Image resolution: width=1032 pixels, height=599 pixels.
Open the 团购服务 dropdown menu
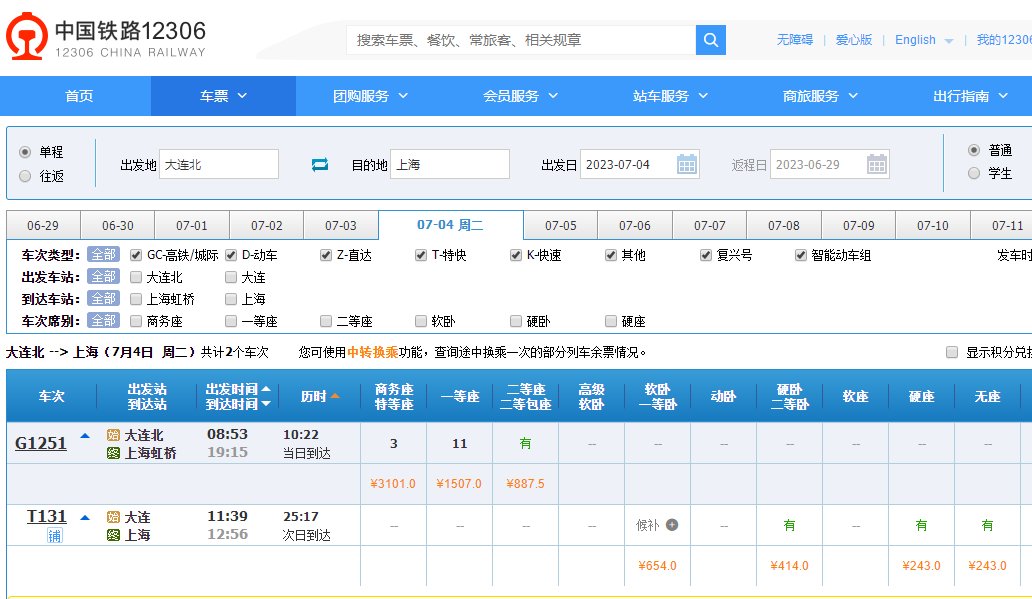(x=371, y=96)
